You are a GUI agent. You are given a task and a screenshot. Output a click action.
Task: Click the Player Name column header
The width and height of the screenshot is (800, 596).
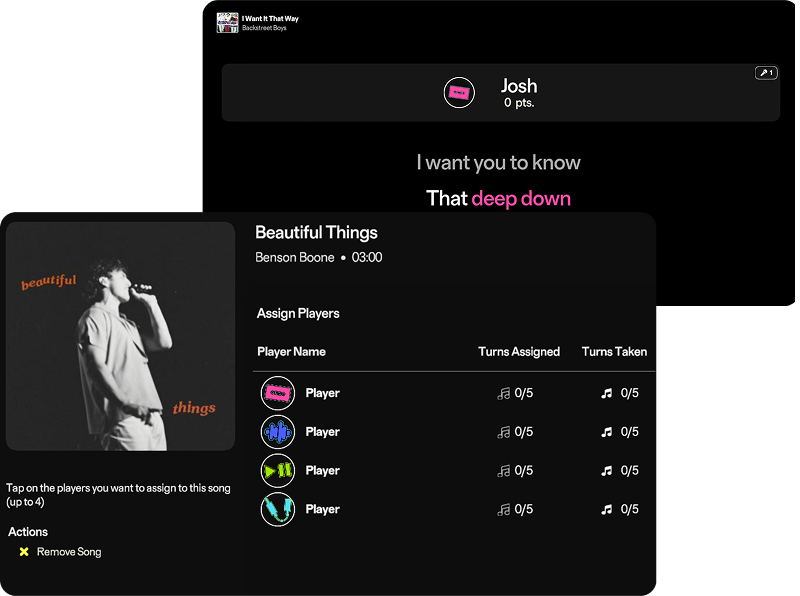tap(291, 352)
